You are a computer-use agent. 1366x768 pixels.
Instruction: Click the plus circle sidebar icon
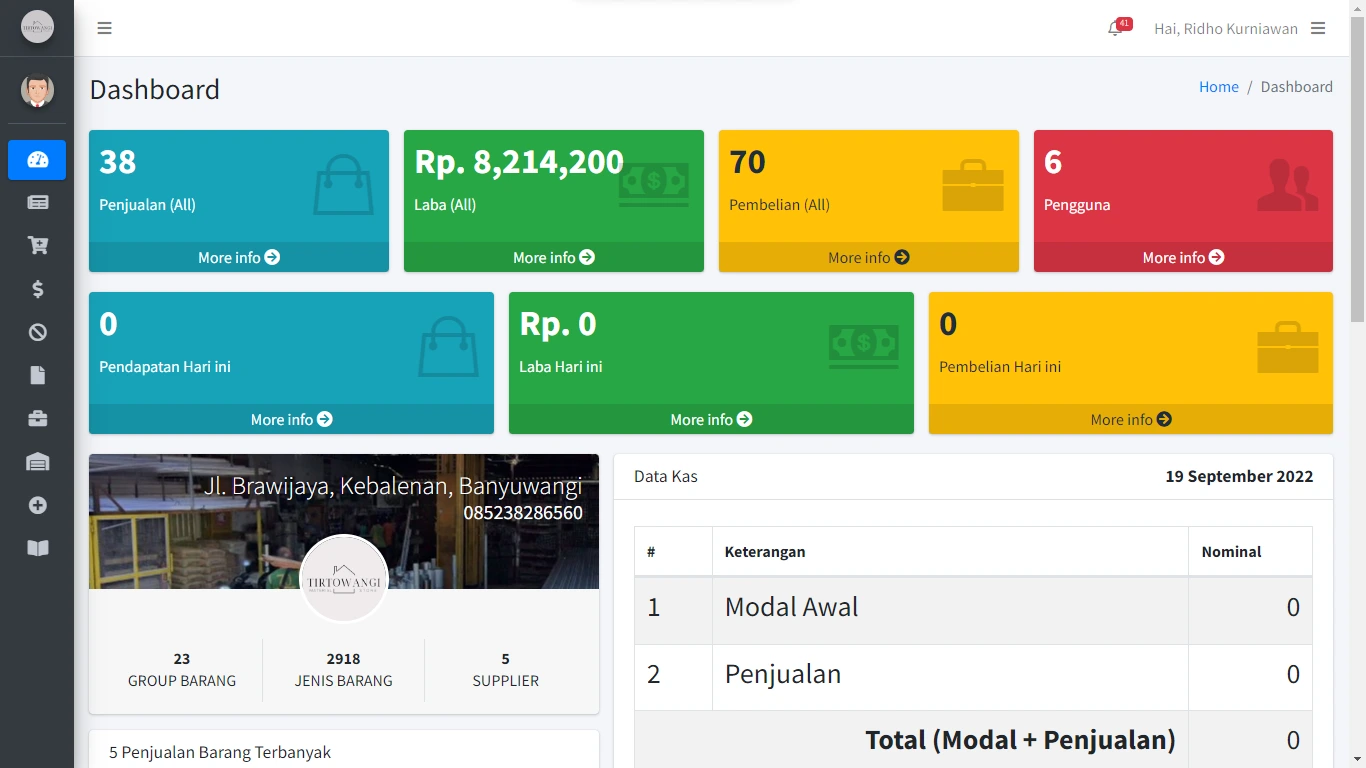point(37,505)
